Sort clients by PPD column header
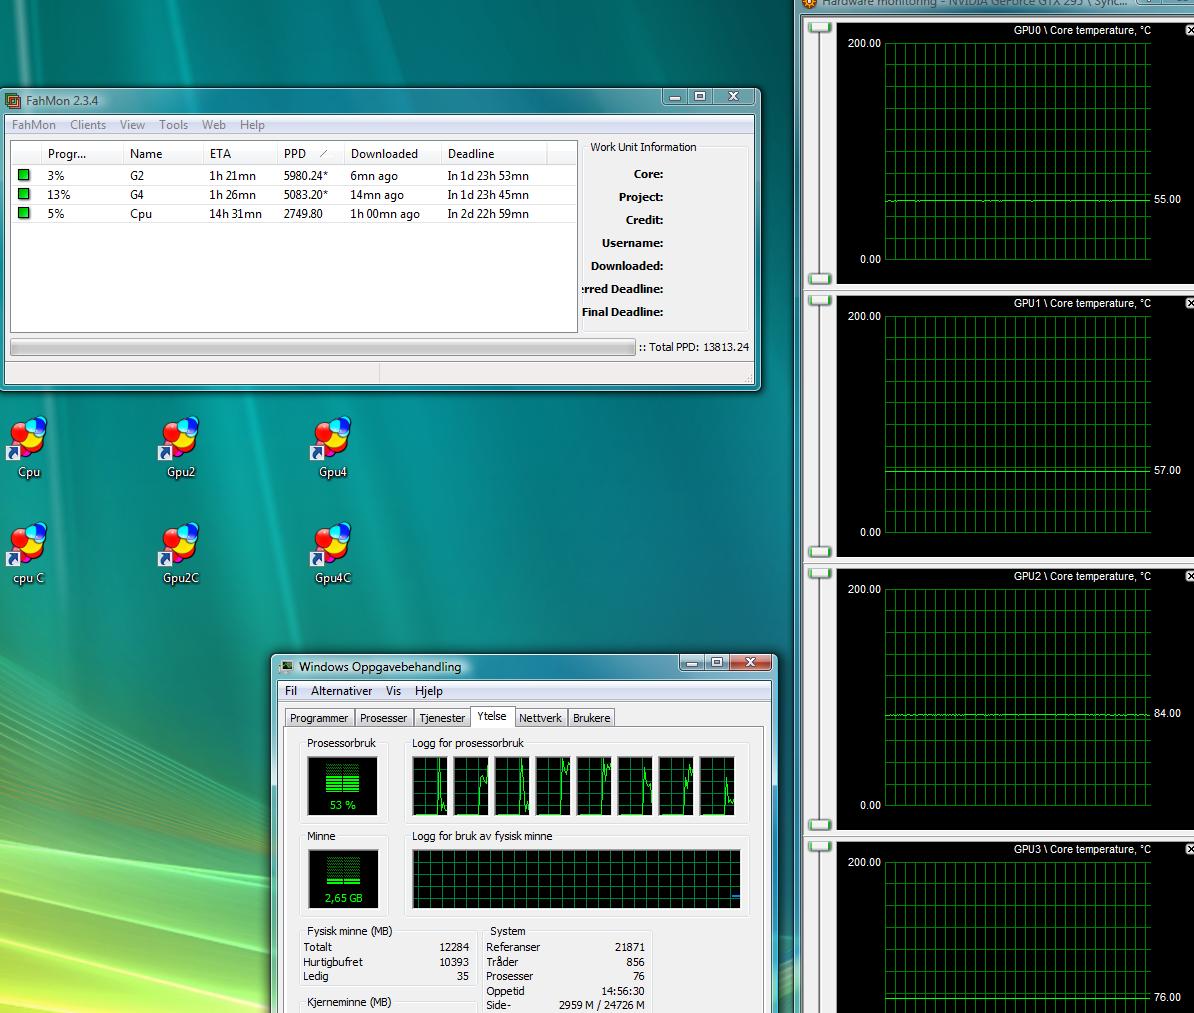 tap(311, 154)
